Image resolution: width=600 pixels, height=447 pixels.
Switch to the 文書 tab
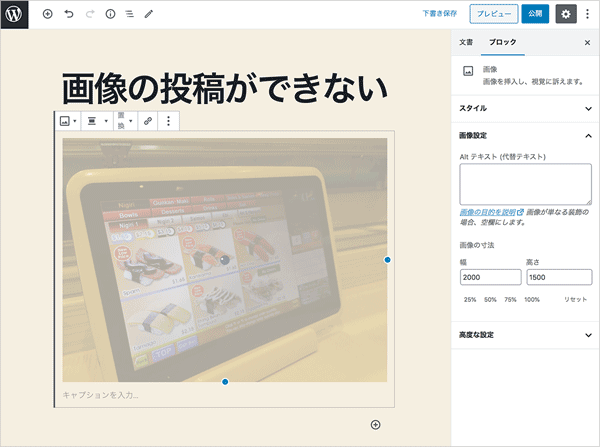pyautogui.click(x=466, y=42)
